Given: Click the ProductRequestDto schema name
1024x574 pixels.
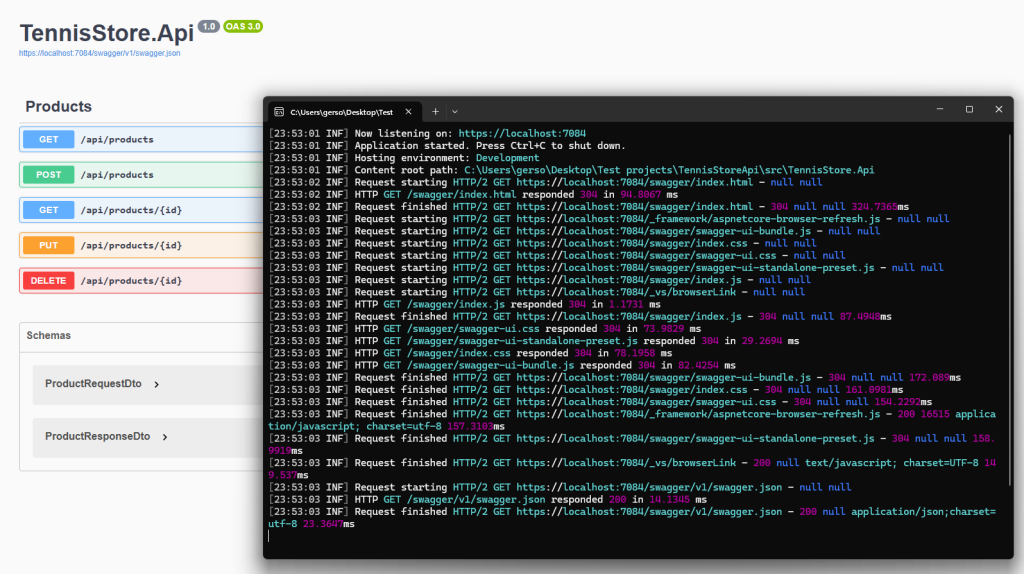Looking at the screenshot, I should coord(93,384).
